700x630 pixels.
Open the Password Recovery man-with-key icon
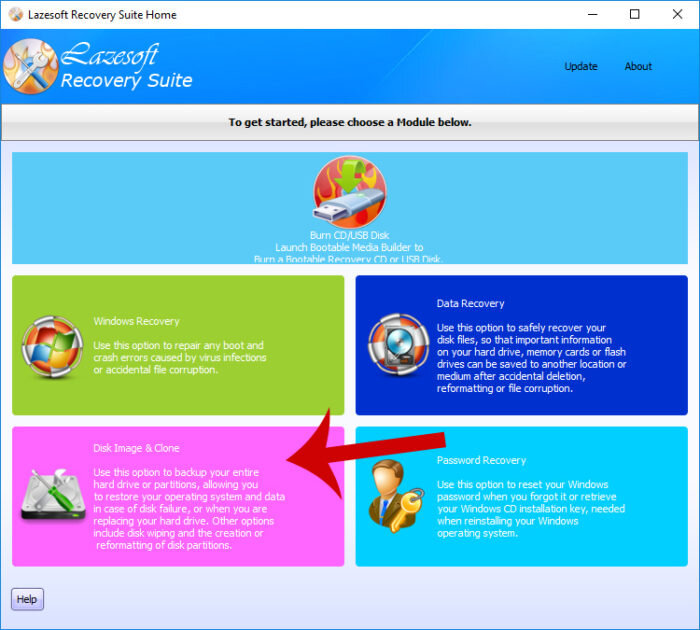[396, 496]
